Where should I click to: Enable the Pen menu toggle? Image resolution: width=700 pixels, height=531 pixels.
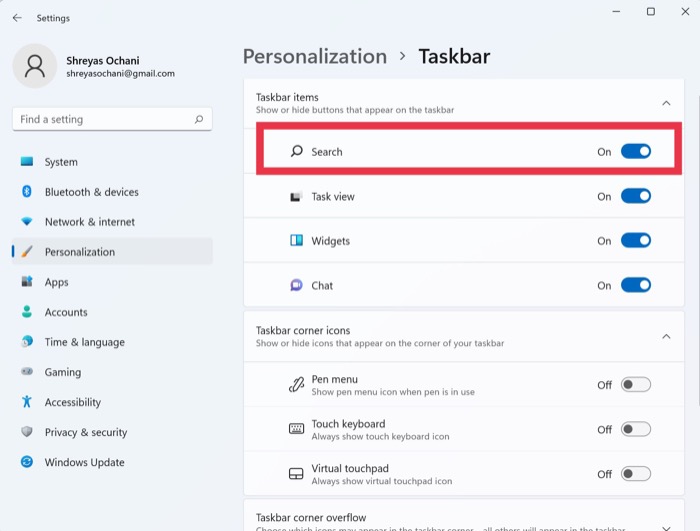(635, 385)
